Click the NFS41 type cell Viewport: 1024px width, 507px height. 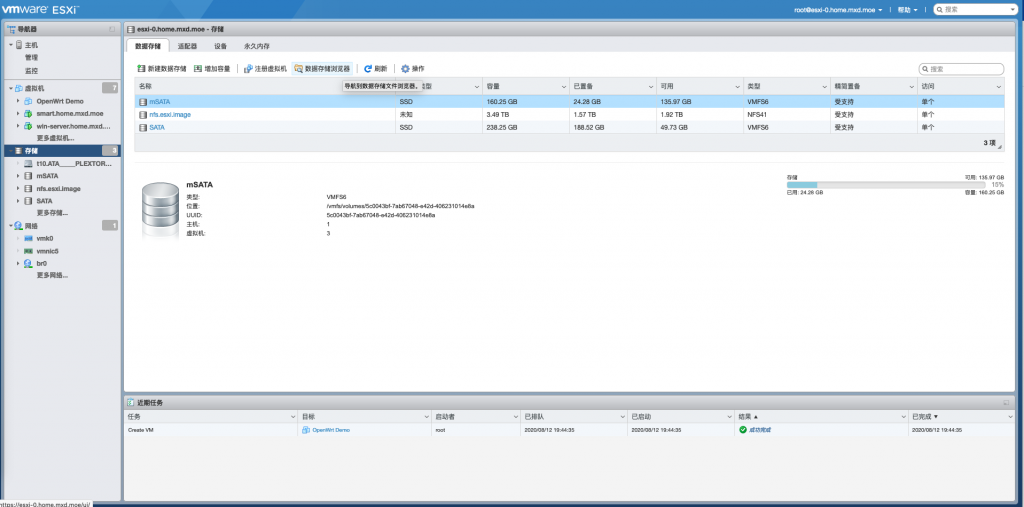pyautogui.click(x=787, y=114)
